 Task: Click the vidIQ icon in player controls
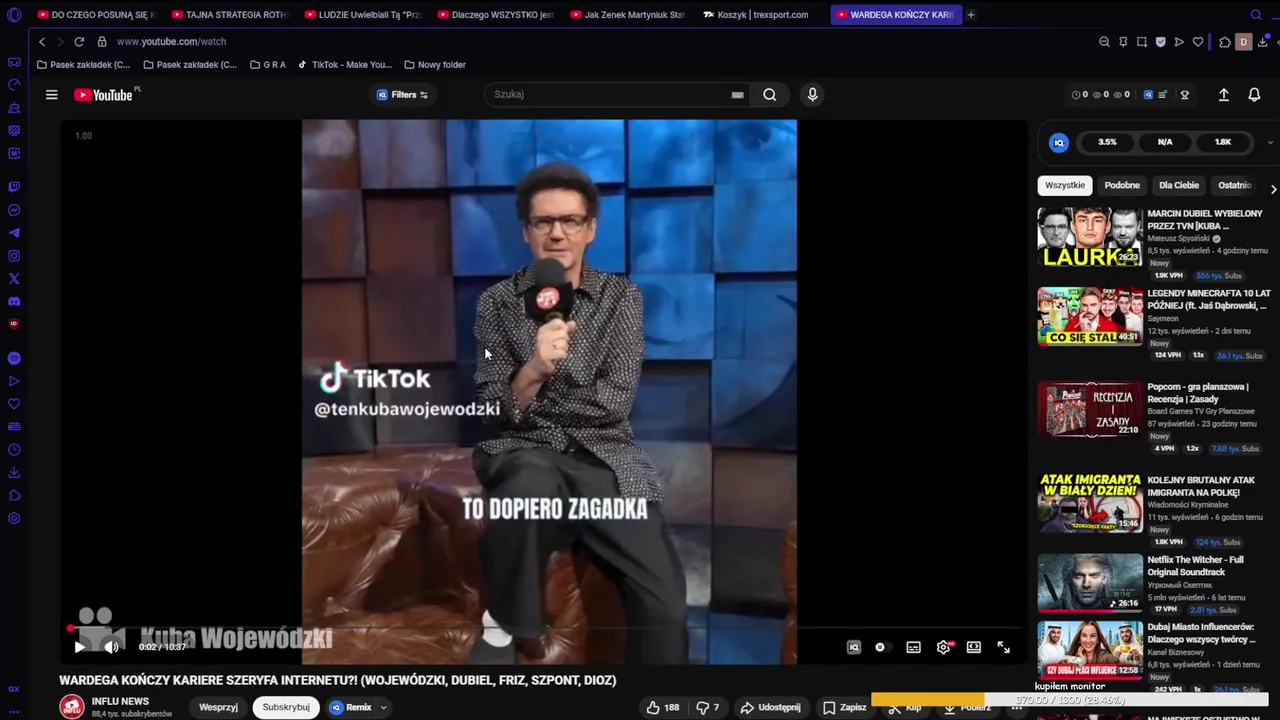point(853,647)
